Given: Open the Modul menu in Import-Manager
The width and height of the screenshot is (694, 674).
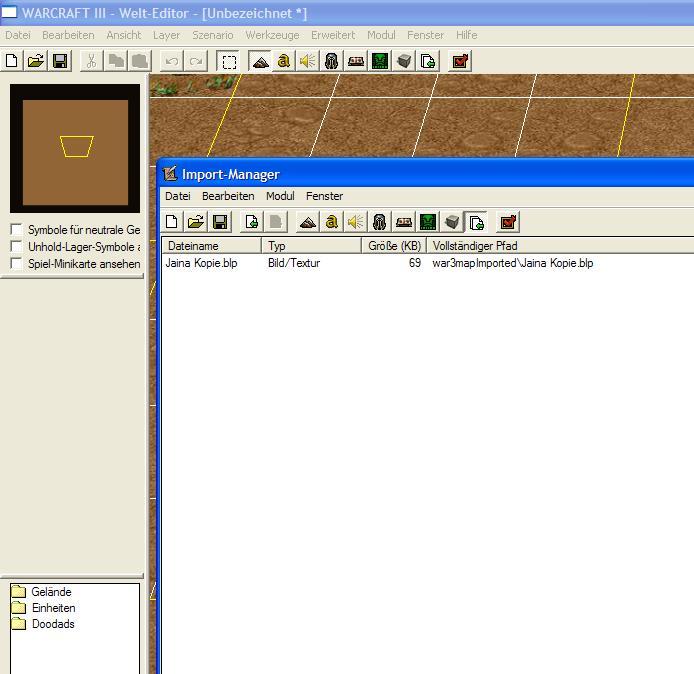Looking at the screenshot, I should [280, 196].
